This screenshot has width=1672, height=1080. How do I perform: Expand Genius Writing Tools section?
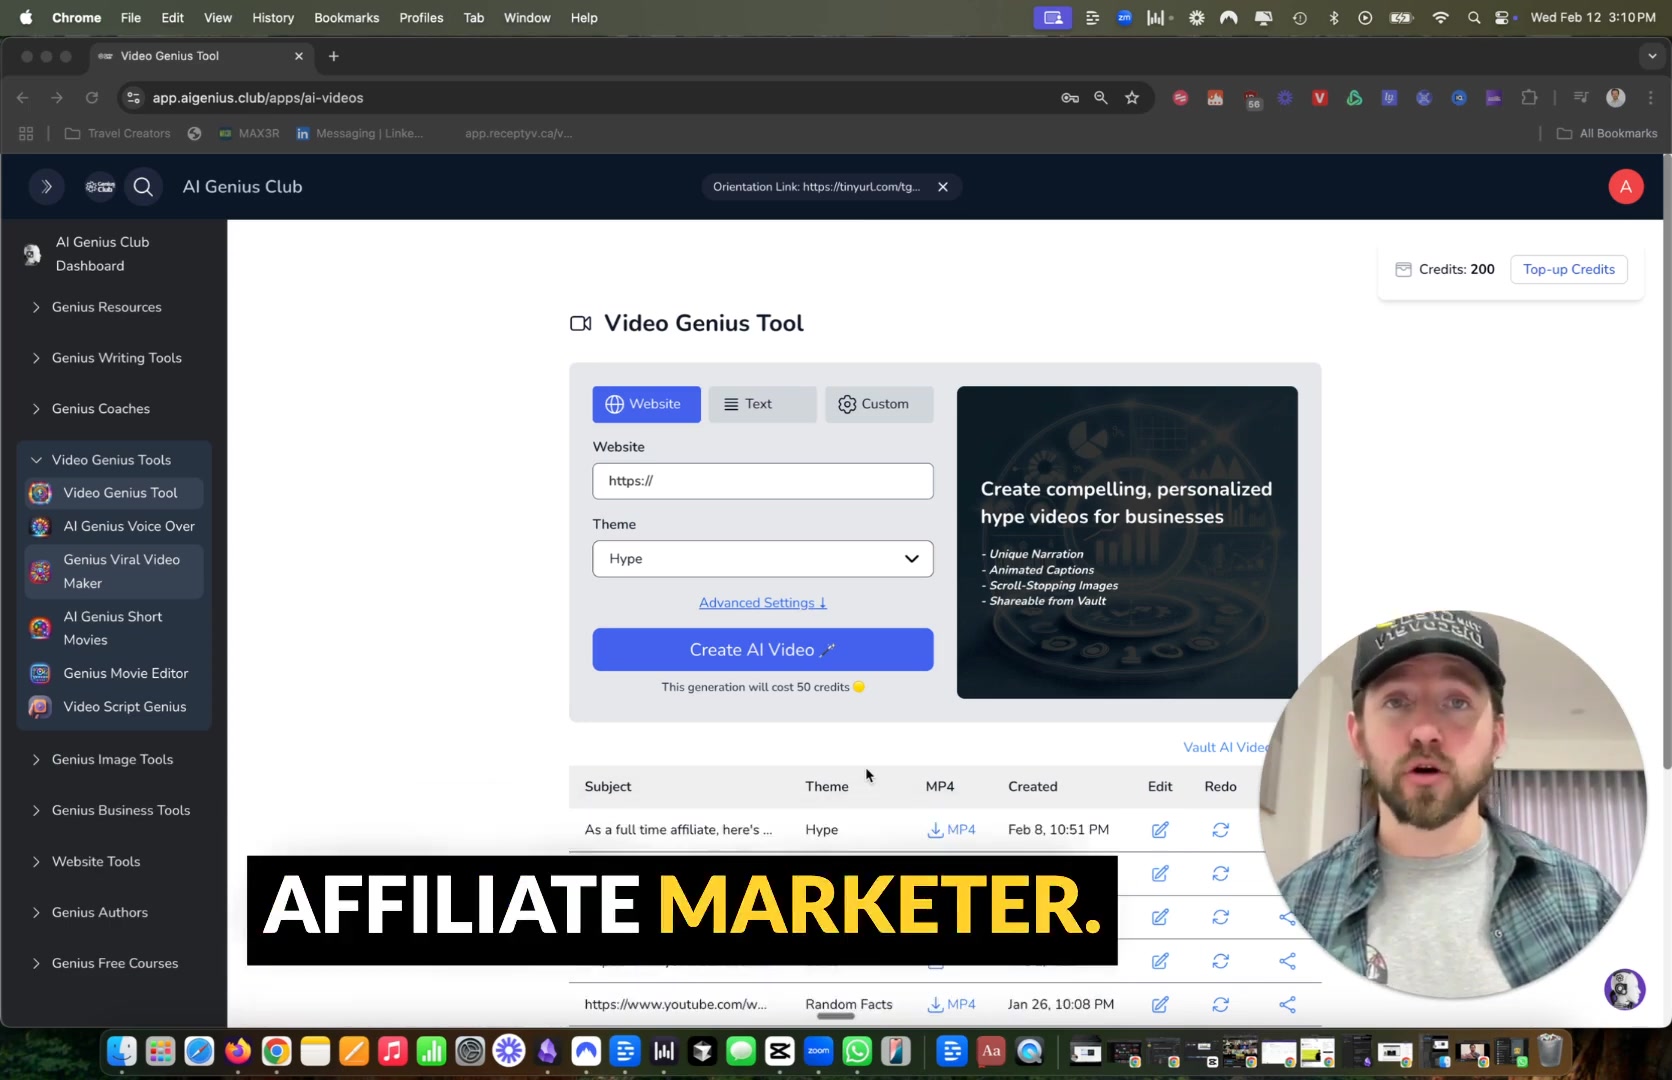coord(115,358)
